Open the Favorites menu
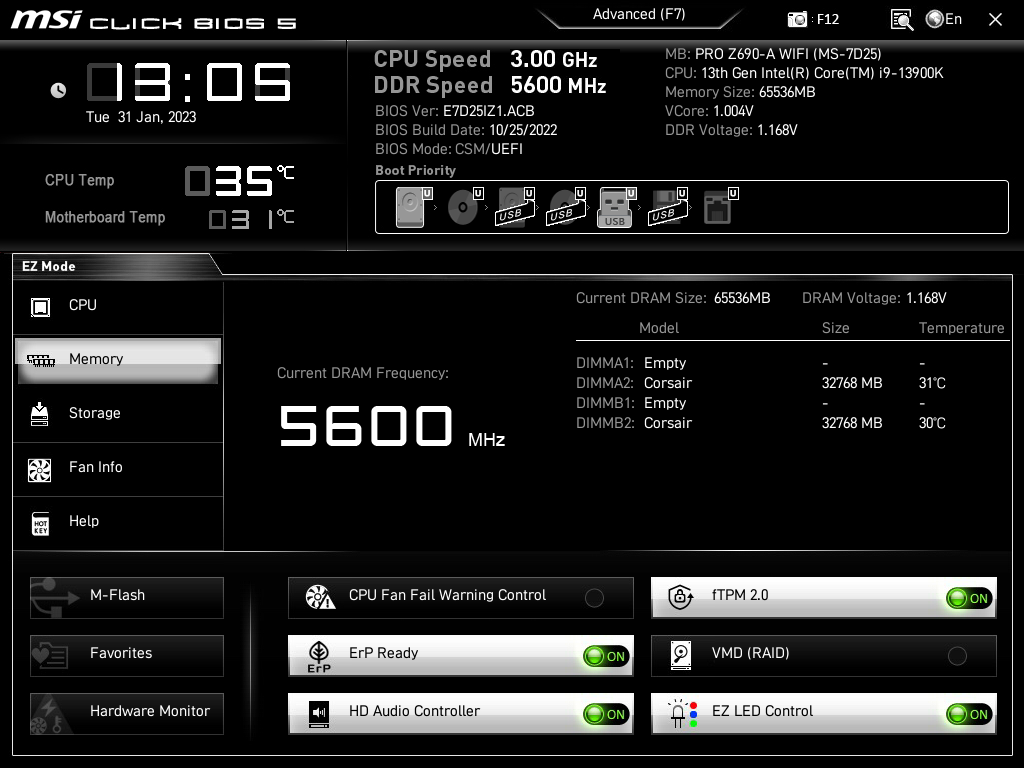Screen dimensions: 1024x768 tap(127, 656)
